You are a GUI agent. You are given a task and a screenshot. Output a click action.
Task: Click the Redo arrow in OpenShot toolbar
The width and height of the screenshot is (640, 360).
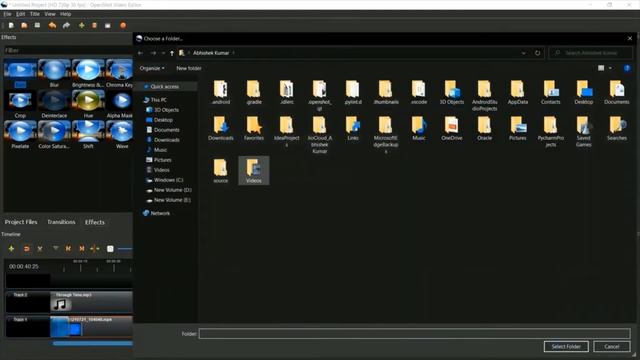point(66,25)
